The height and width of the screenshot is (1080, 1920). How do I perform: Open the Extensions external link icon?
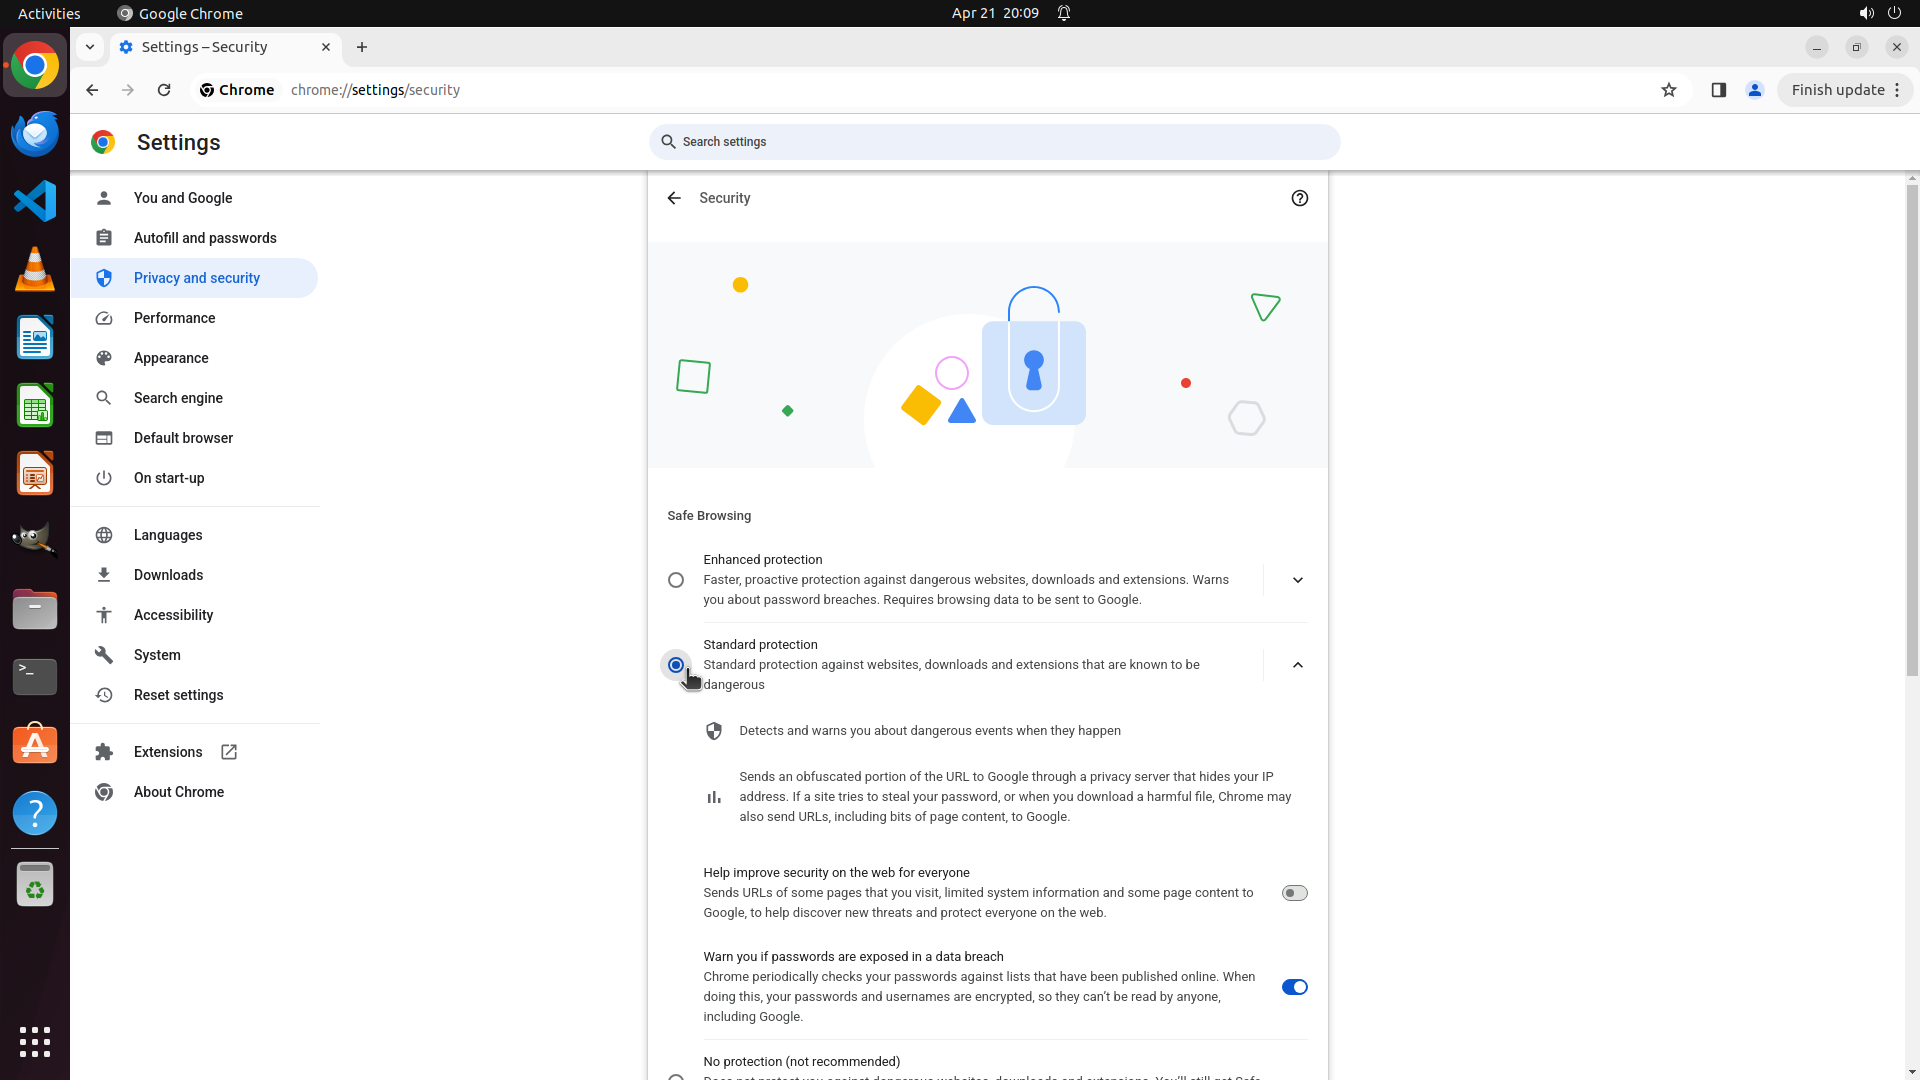tap(229, 752)
